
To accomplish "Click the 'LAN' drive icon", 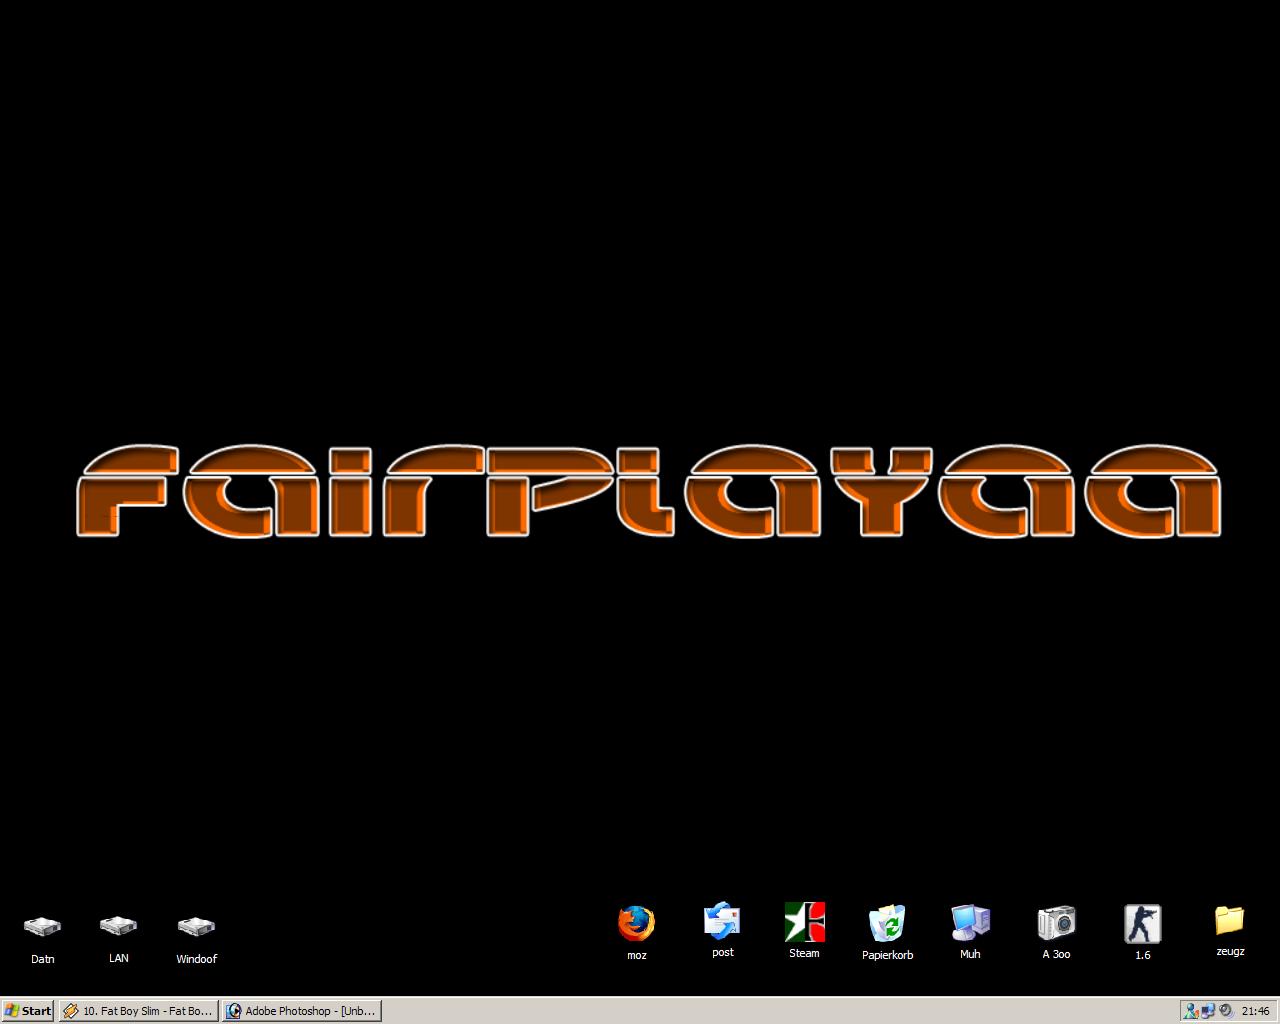I will (118, 926).
